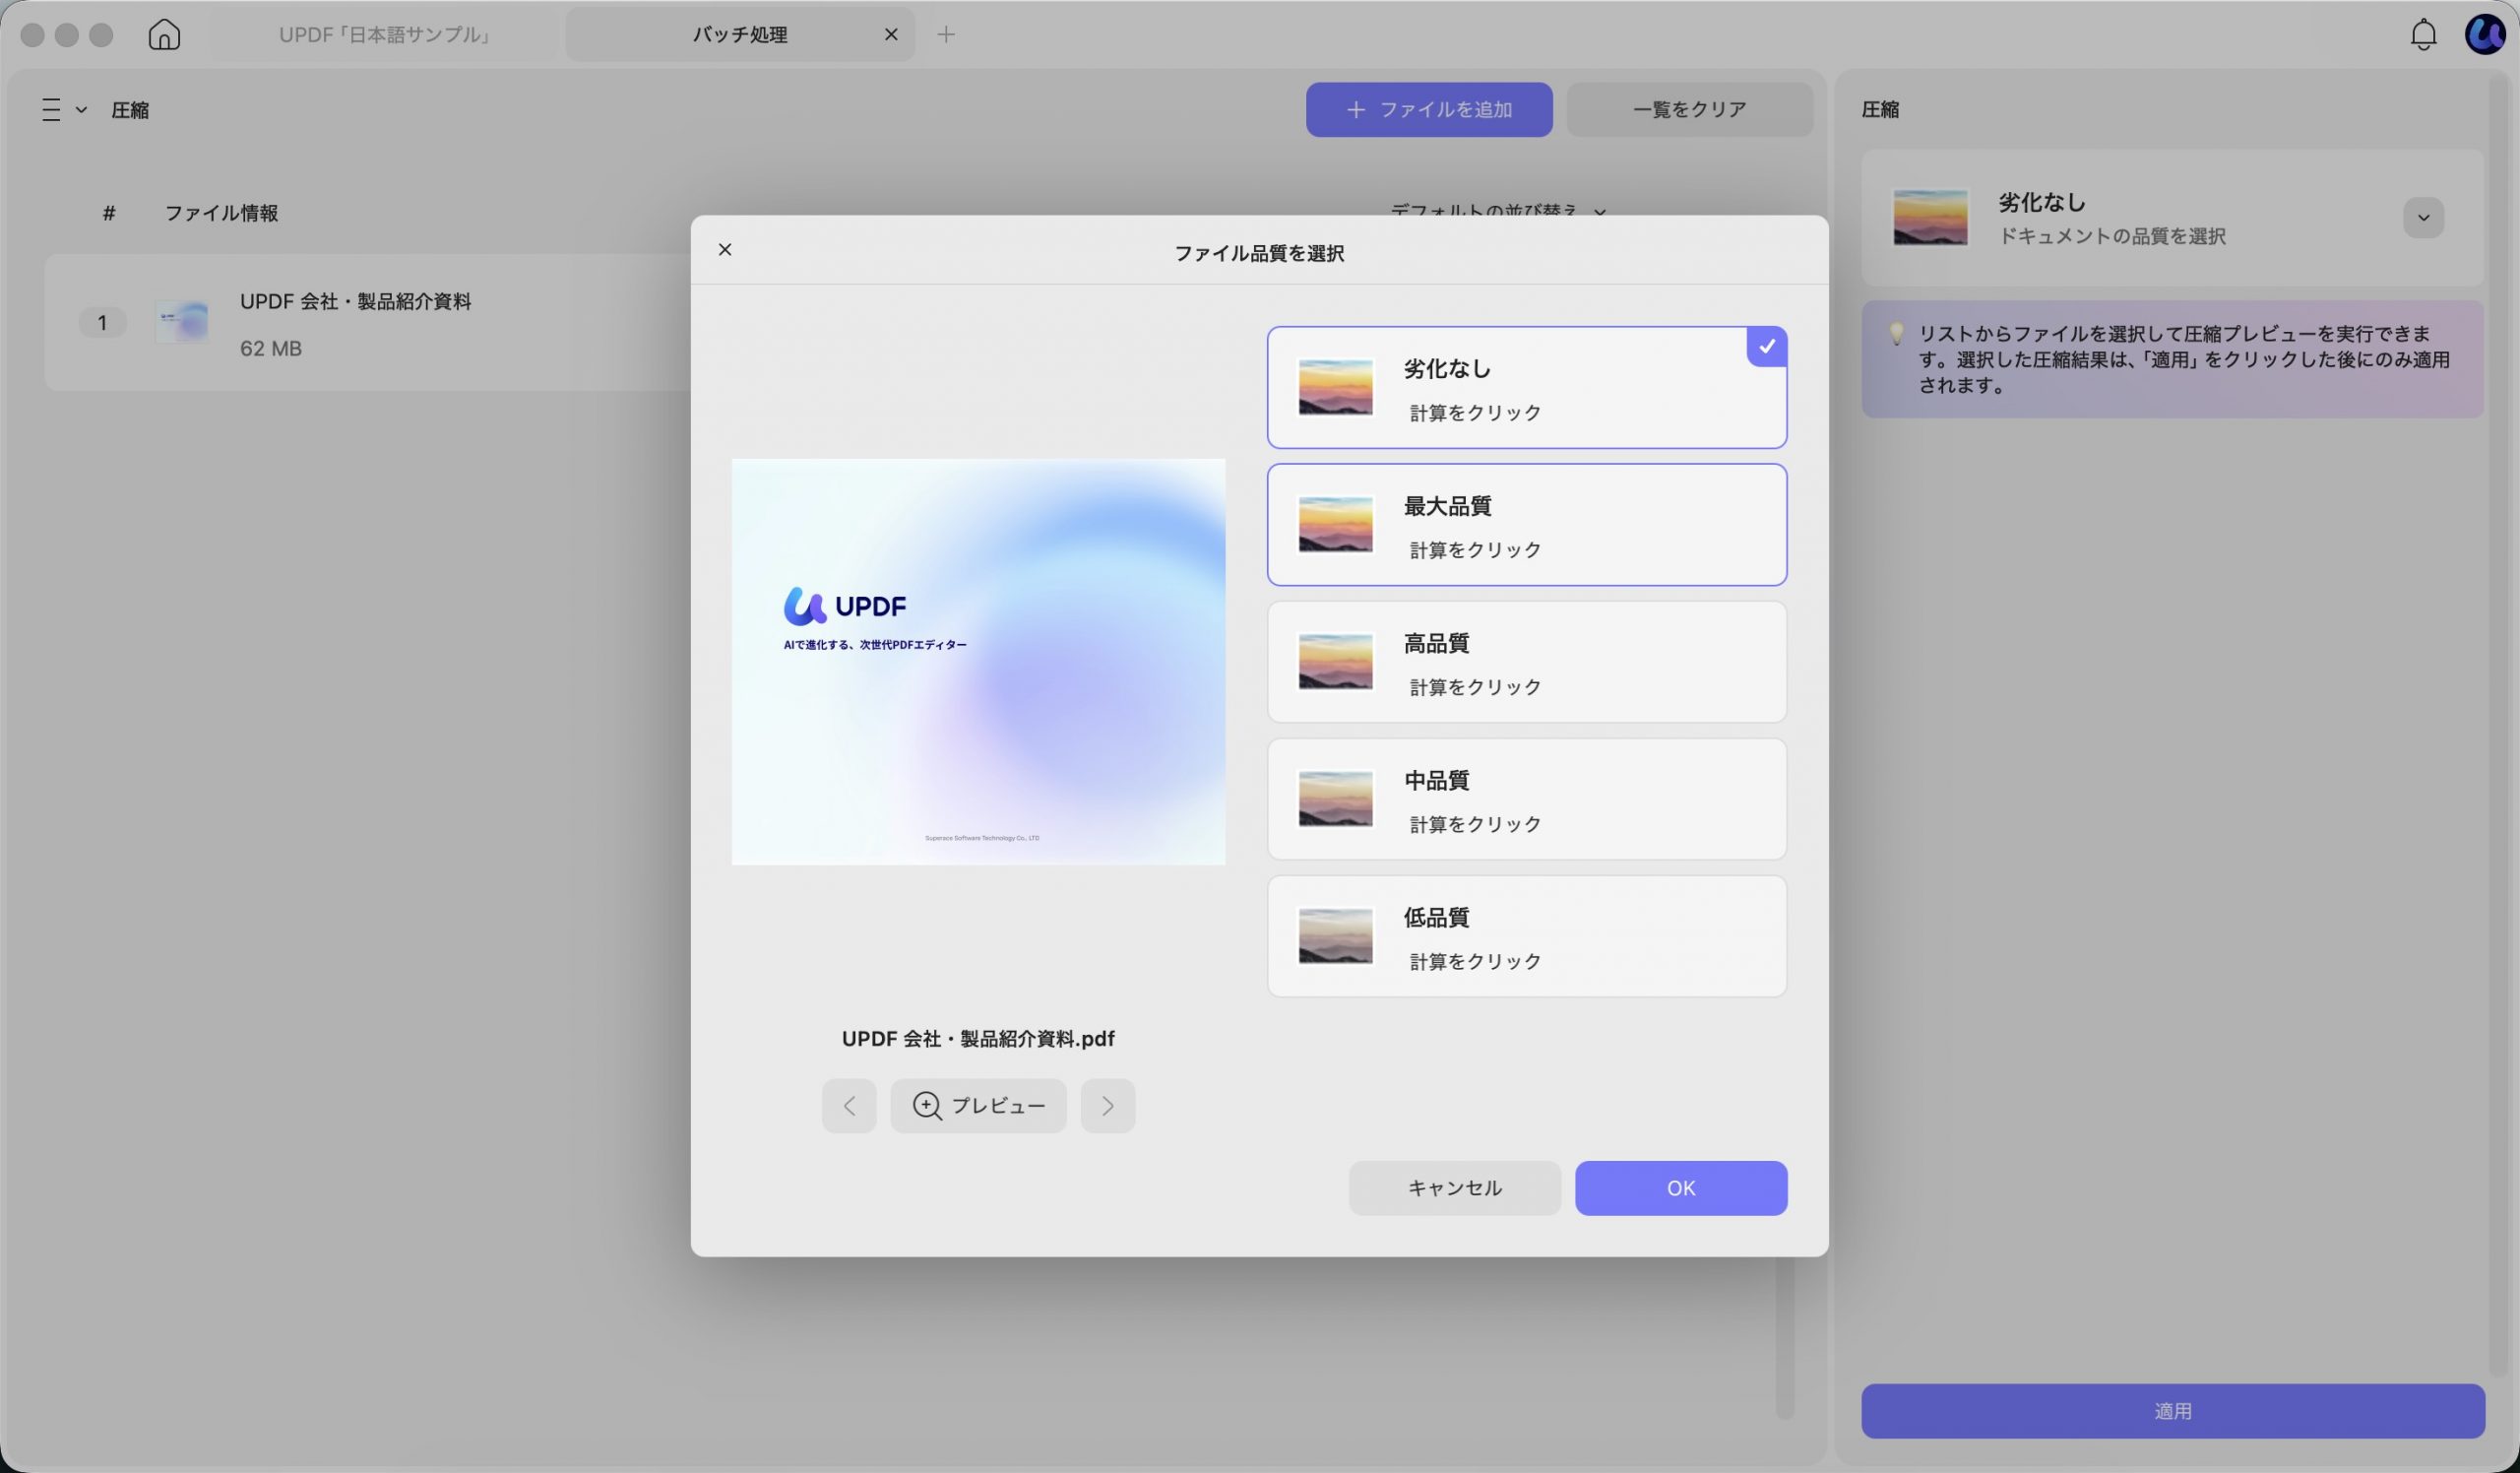Close the ファイル品質を選択 dialog
Screen dimensions: 2520x1473
(725, 249)
